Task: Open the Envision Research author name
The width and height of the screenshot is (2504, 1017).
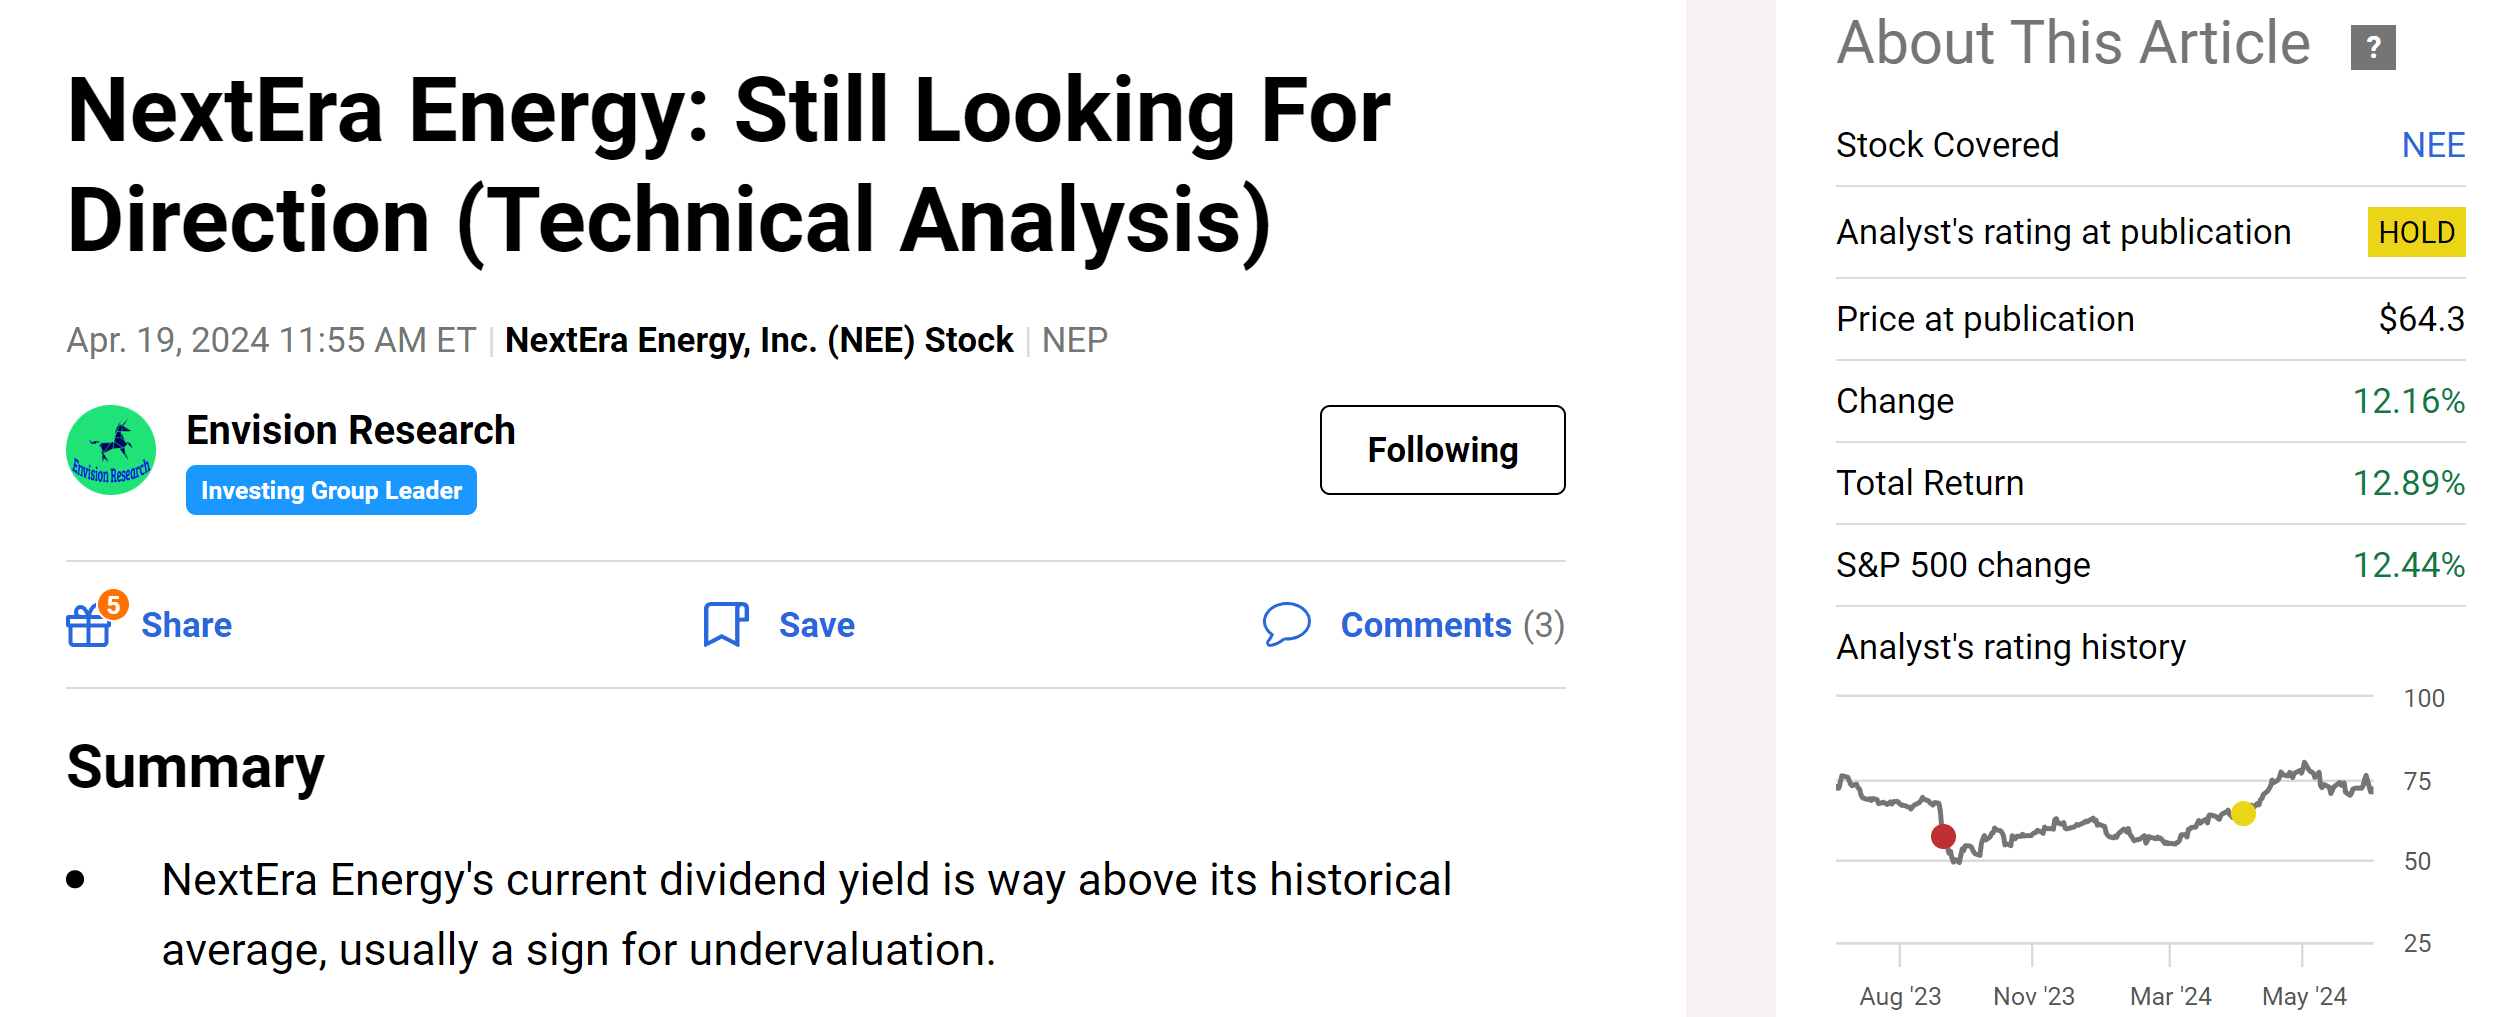Action: click(x=351, y=430)
